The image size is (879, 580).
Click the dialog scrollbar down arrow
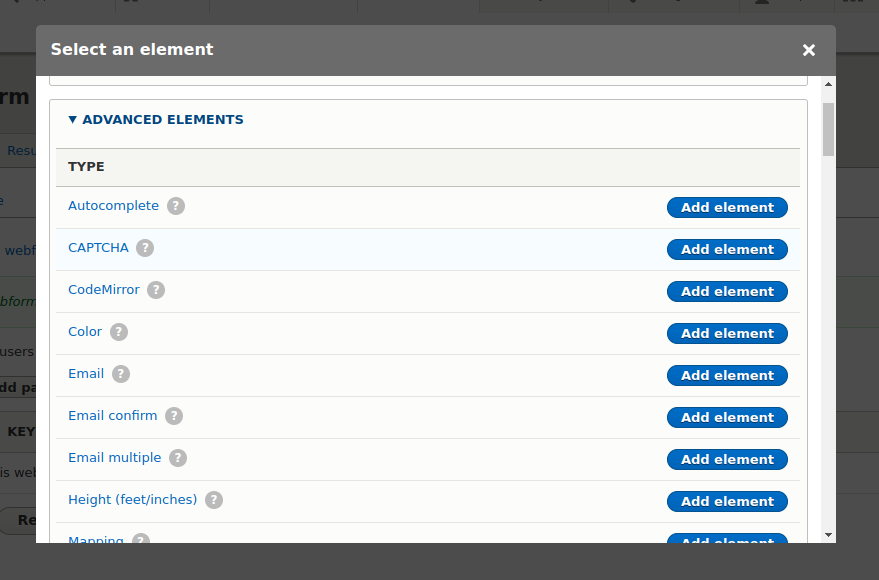829,535
